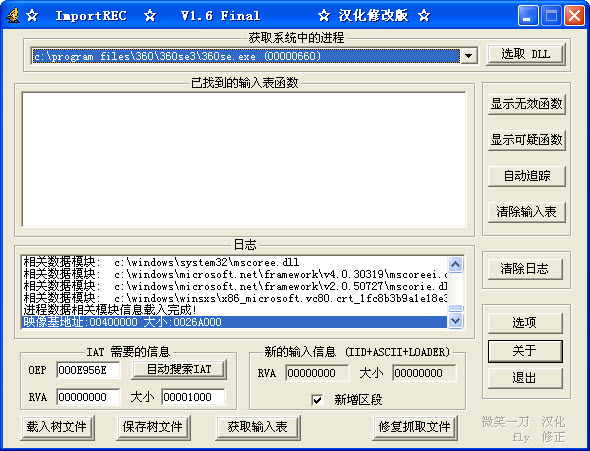The image size is (590, 451).
Task: Click the log scrollbar up arrow
Action: point(455,264)
